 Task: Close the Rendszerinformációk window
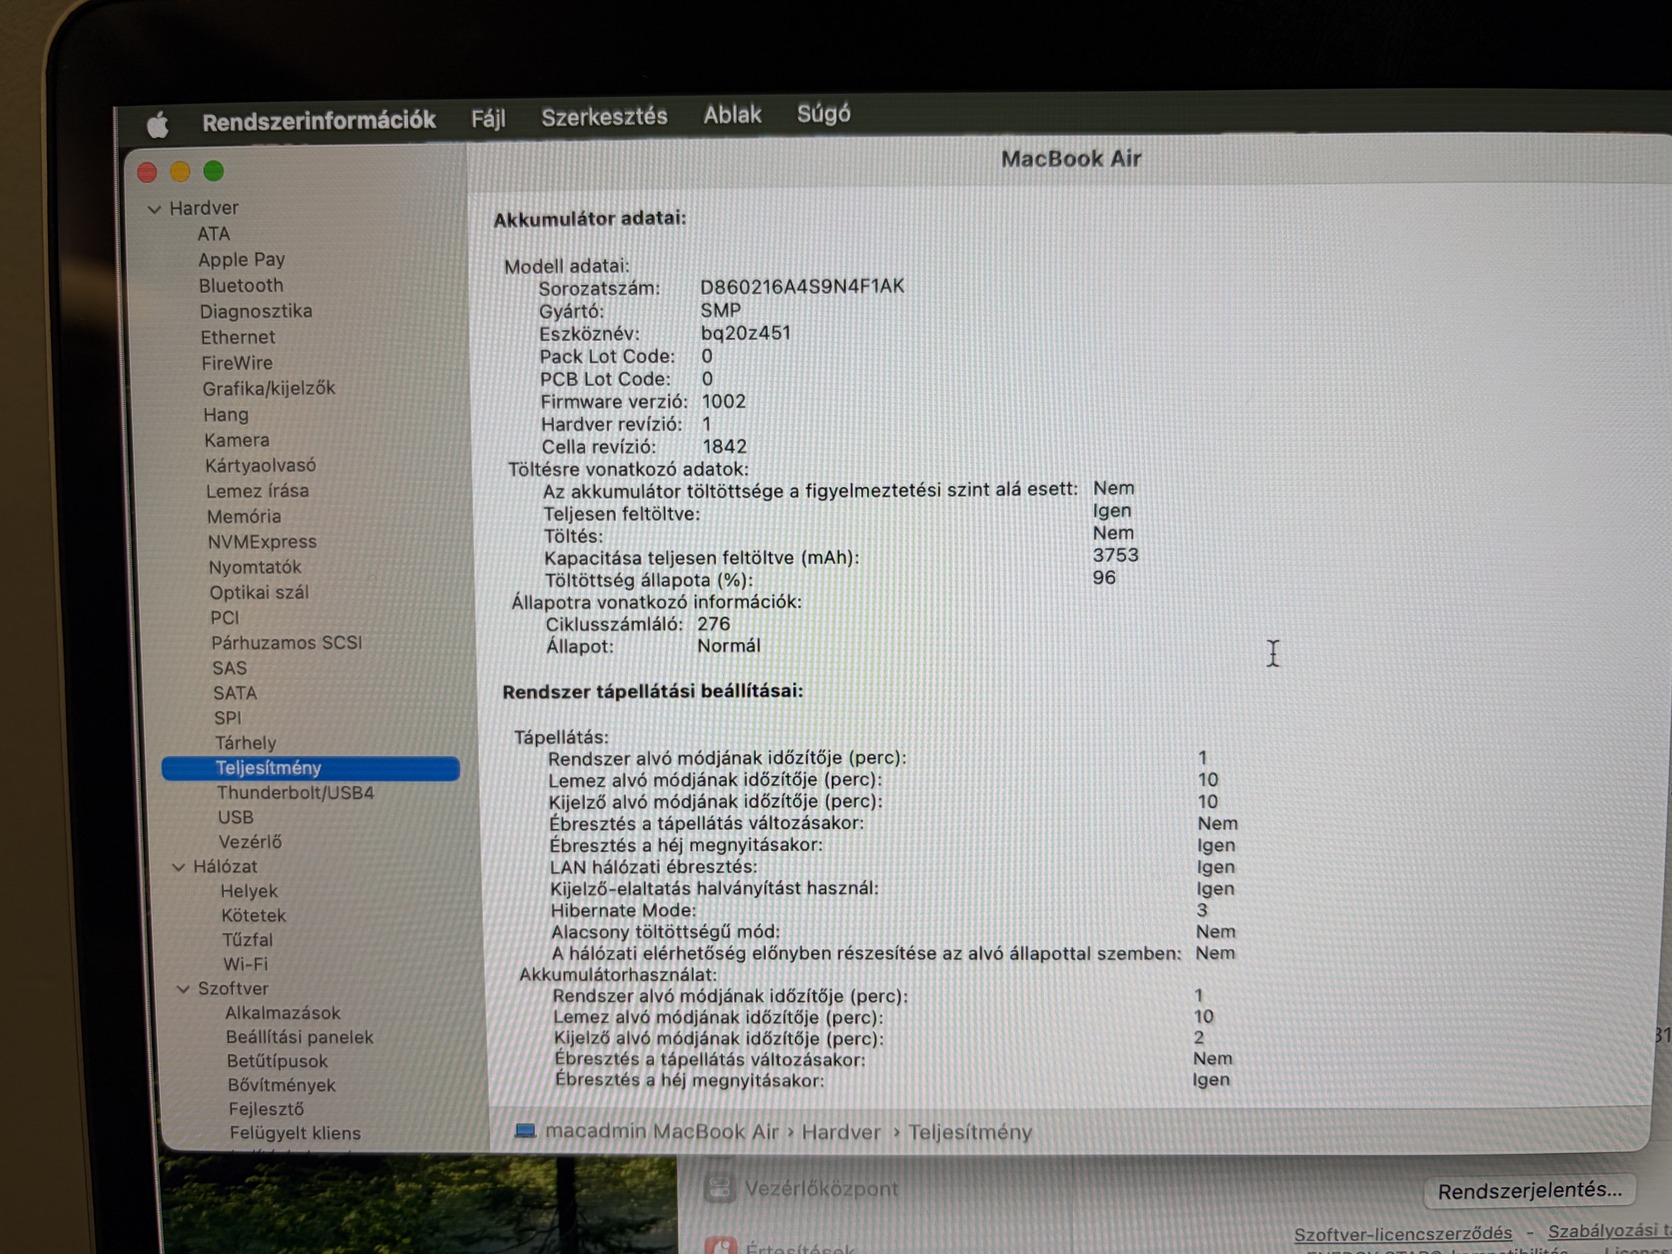coord(147,172)
